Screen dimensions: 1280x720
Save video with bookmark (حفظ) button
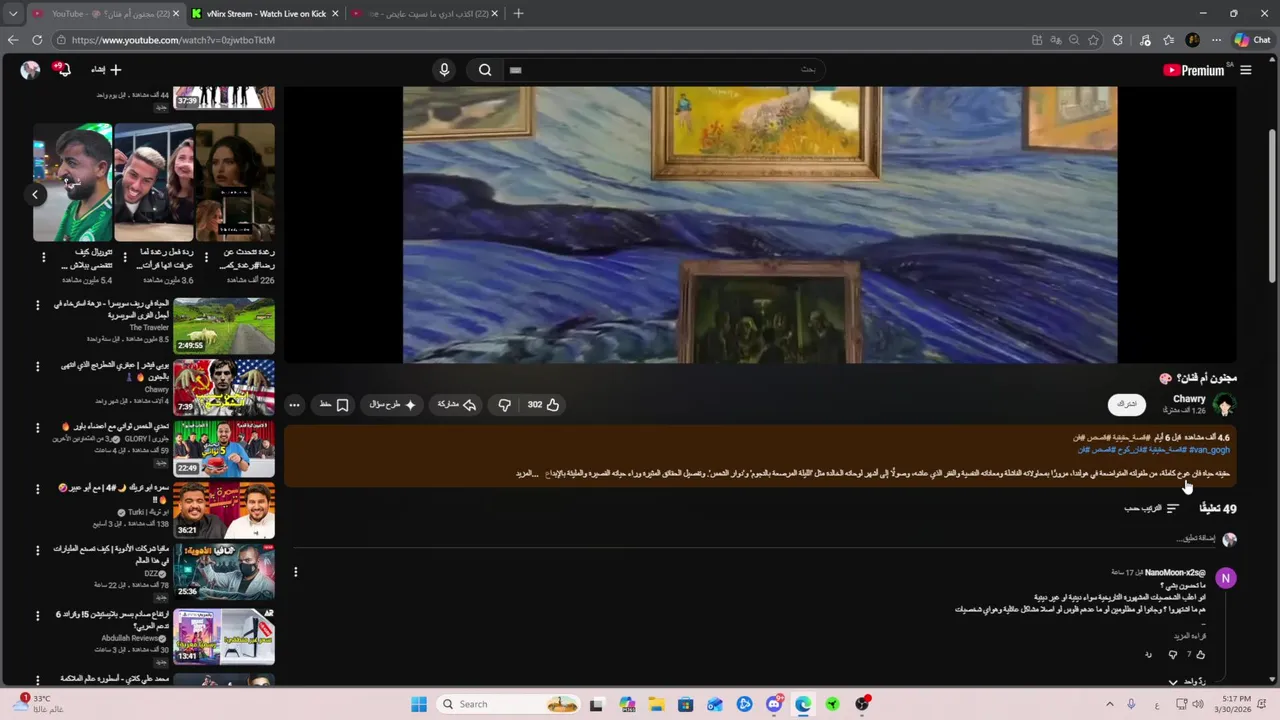(x=334, y=405)
